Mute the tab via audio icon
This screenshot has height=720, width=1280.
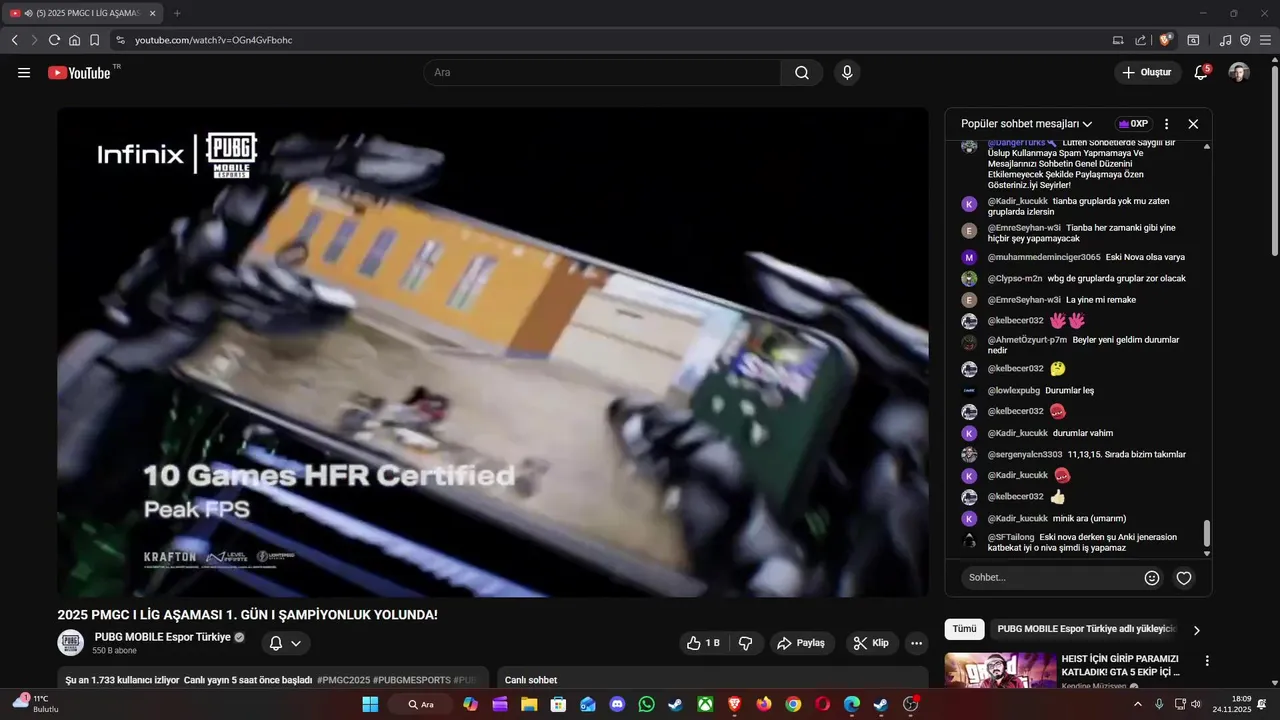pos(28,13)
